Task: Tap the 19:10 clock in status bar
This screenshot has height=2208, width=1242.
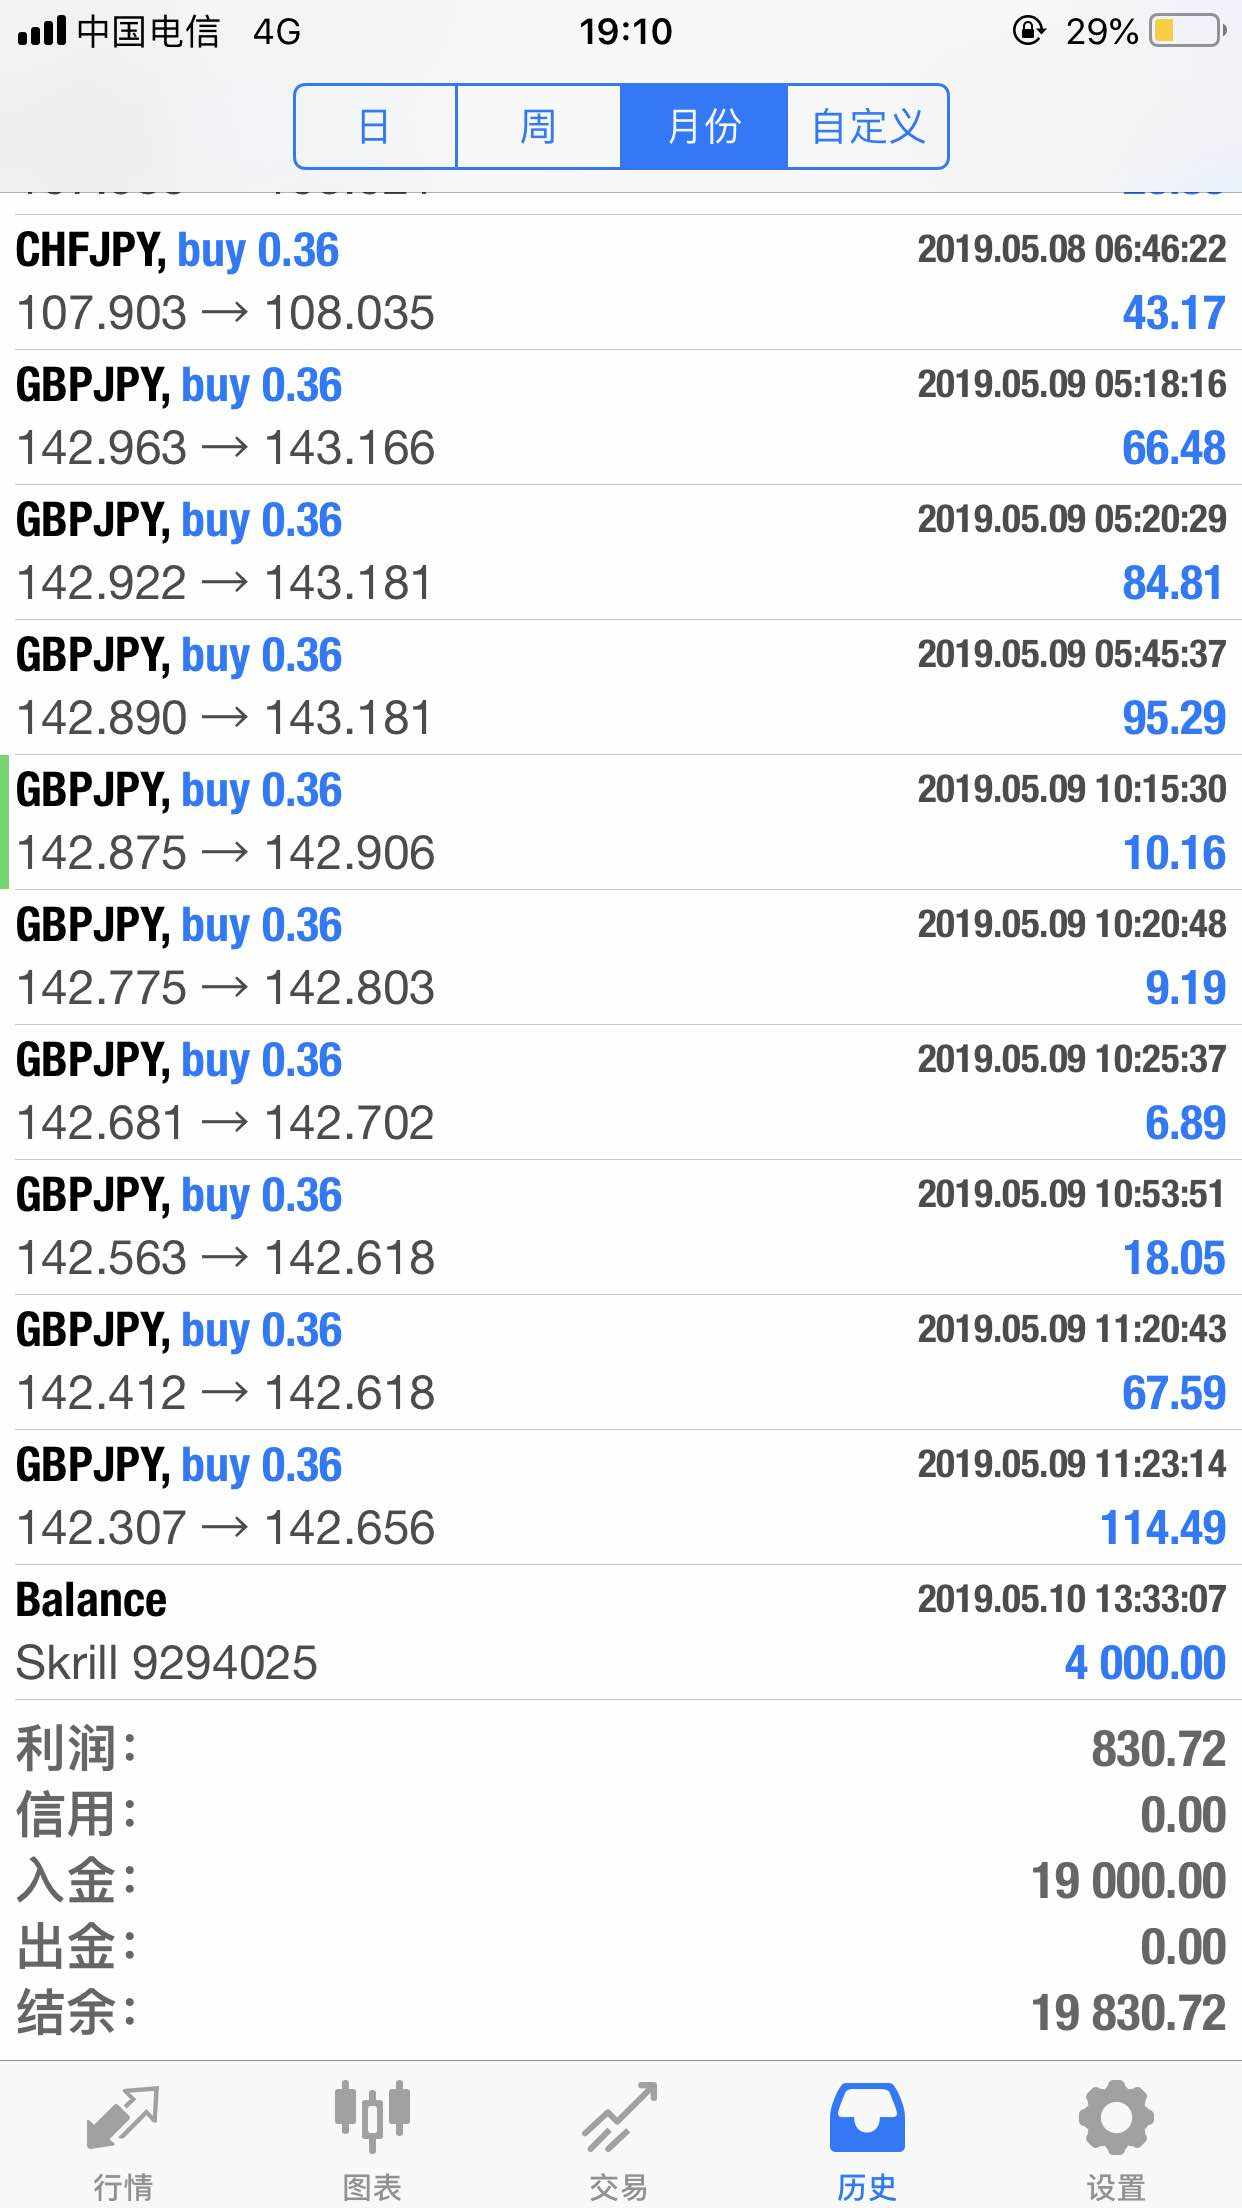Action: pos(625,32)
